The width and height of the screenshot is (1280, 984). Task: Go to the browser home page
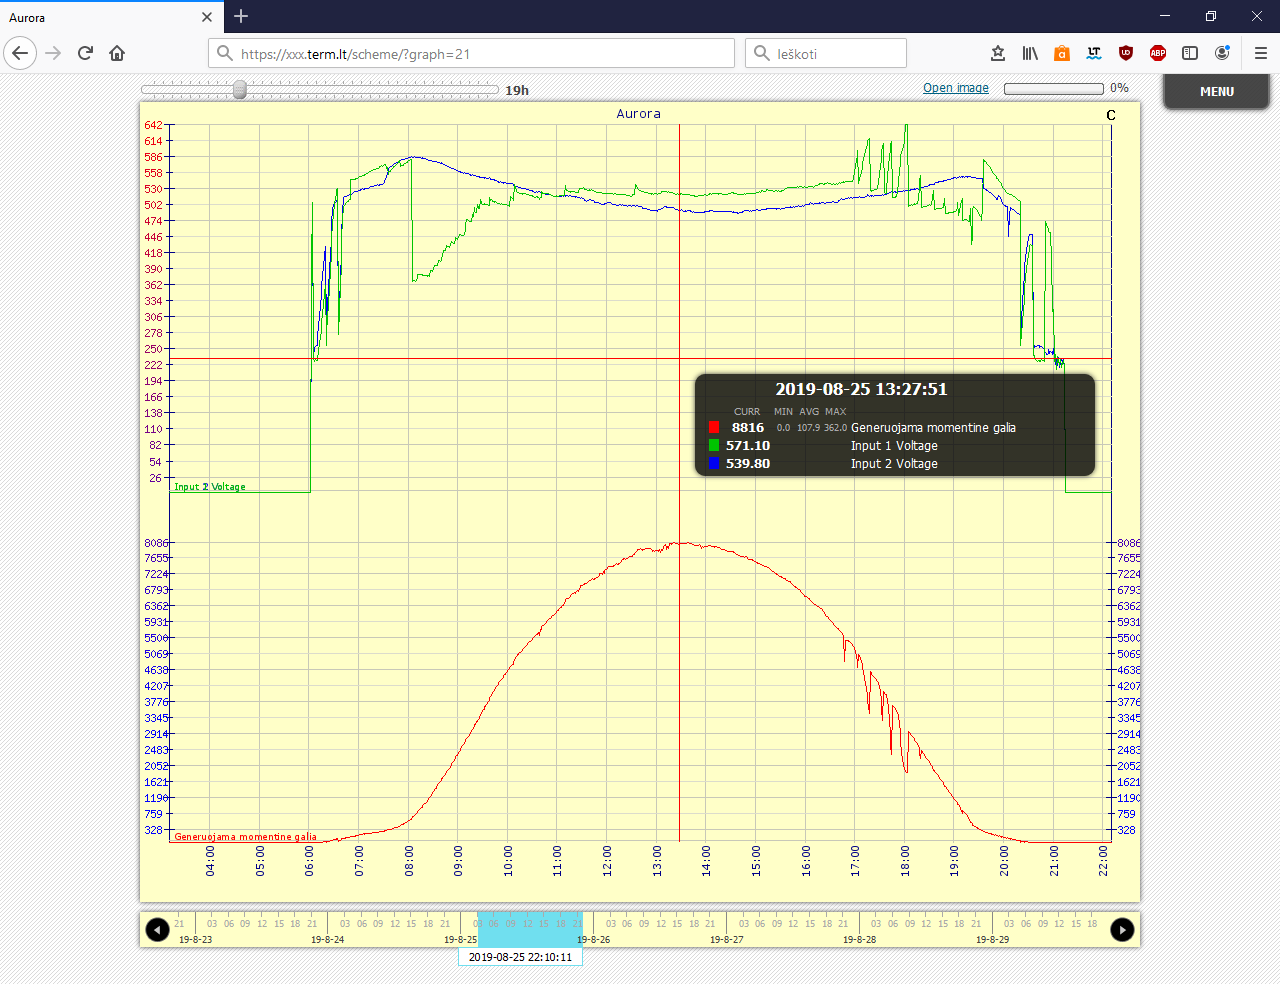[x=117, y=53]
